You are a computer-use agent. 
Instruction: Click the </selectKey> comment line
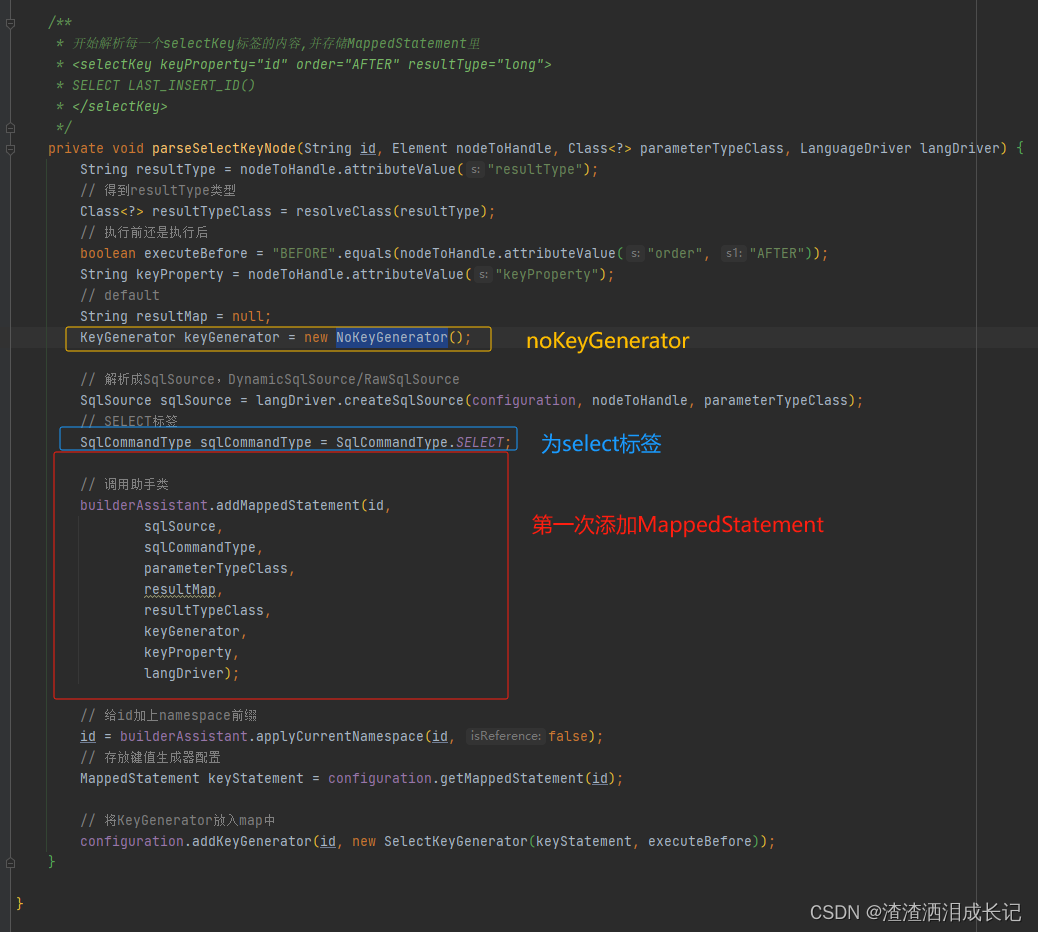point(120,107)
